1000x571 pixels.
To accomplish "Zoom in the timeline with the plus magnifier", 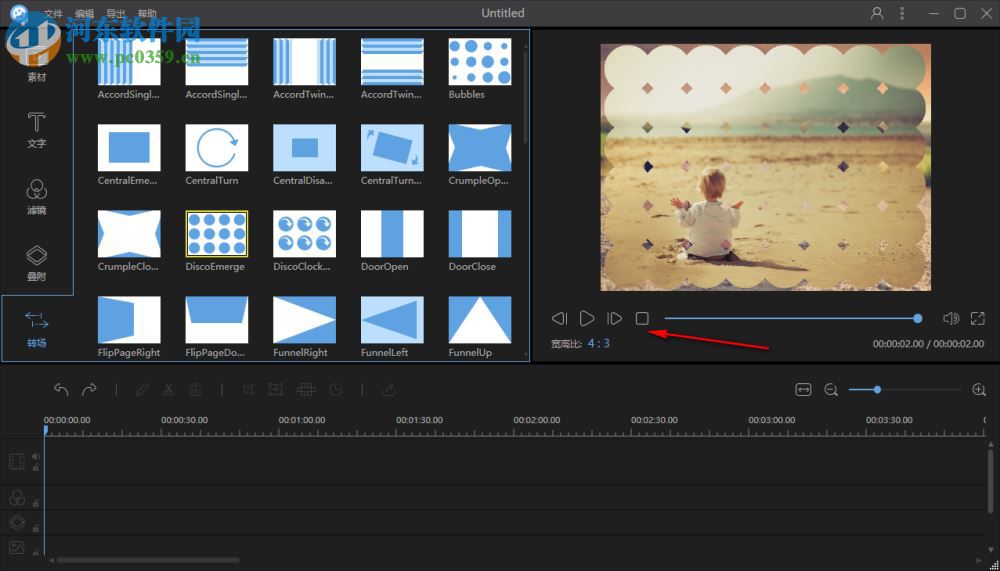I will [x=979, y=390].
